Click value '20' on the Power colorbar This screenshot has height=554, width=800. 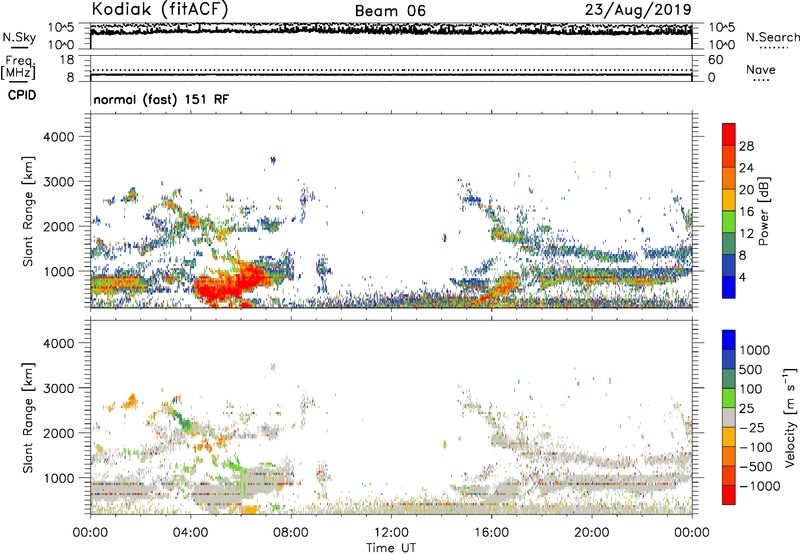[746, 190]
